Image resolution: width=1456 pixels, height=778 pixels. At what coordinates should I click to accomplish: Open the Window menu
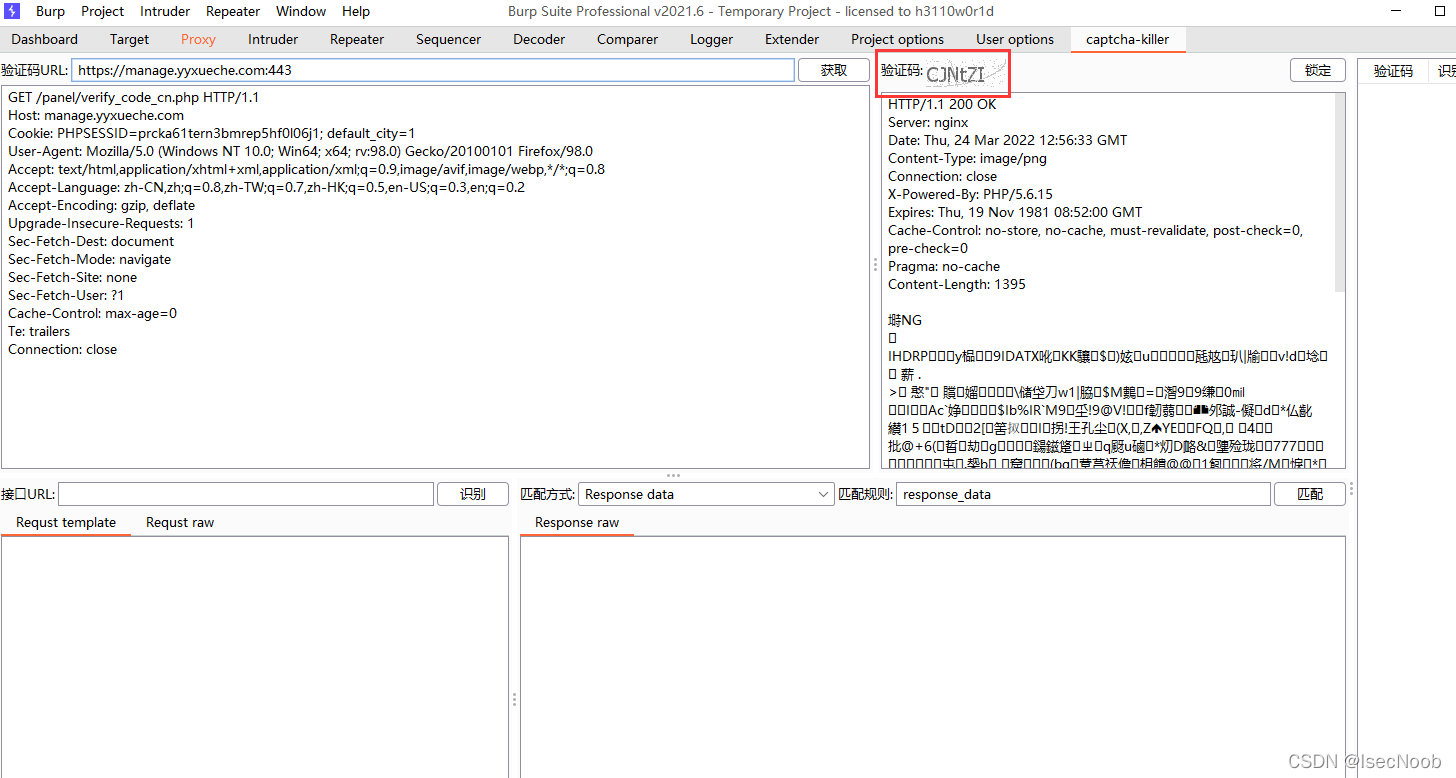(x=301, y=11)
